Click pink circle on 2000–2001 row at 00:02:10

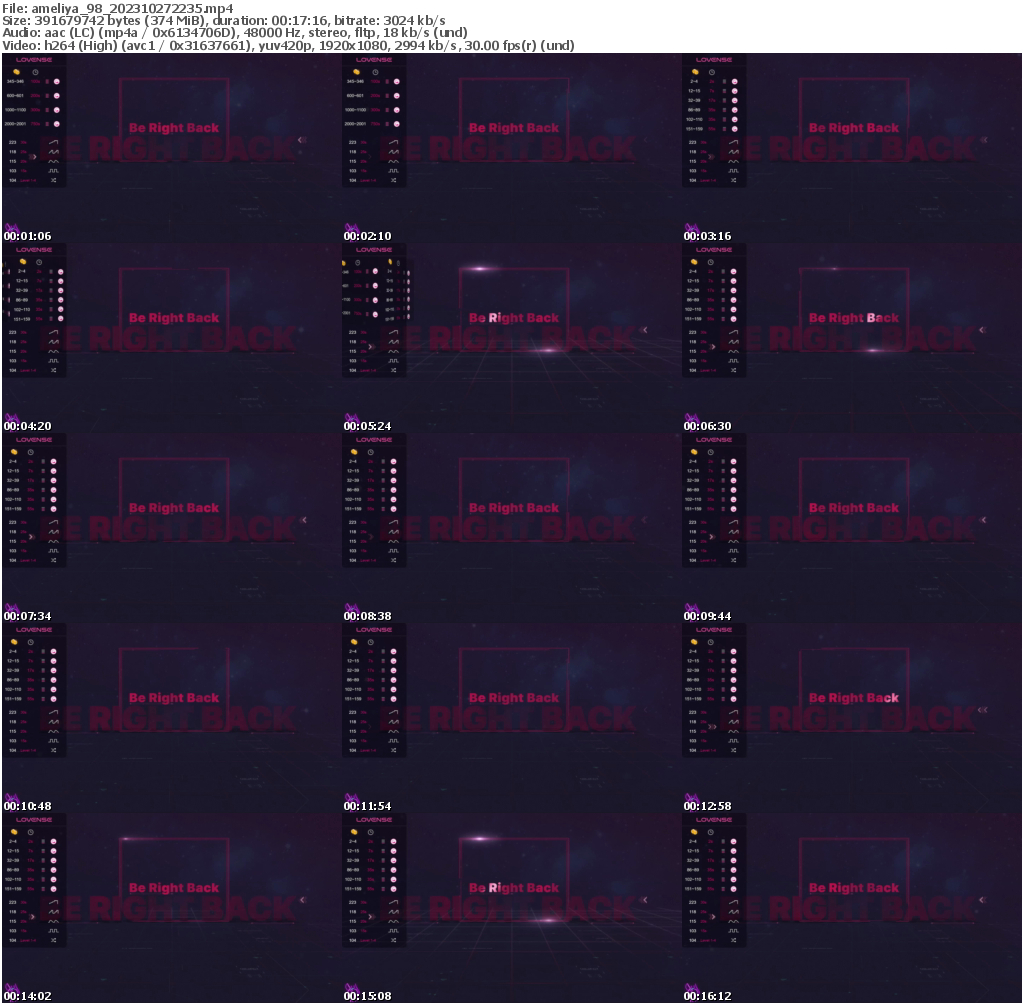(x=397, y=124)
